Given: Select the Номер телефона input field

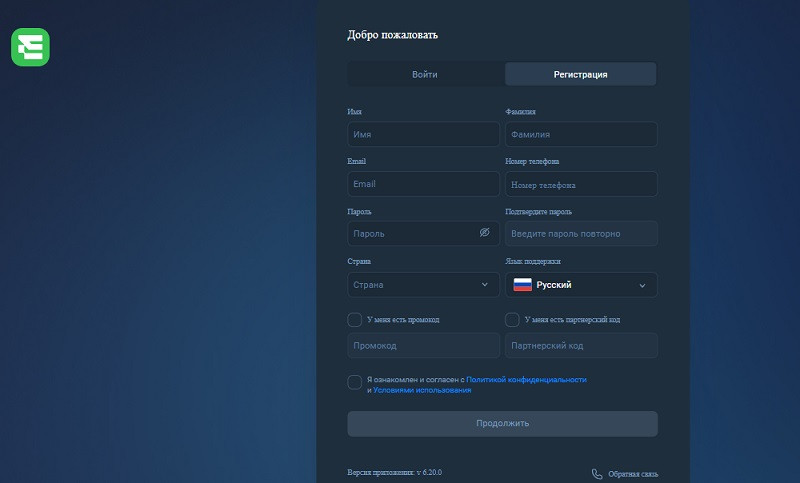Looking at the screenshot, I should [581, 184].
